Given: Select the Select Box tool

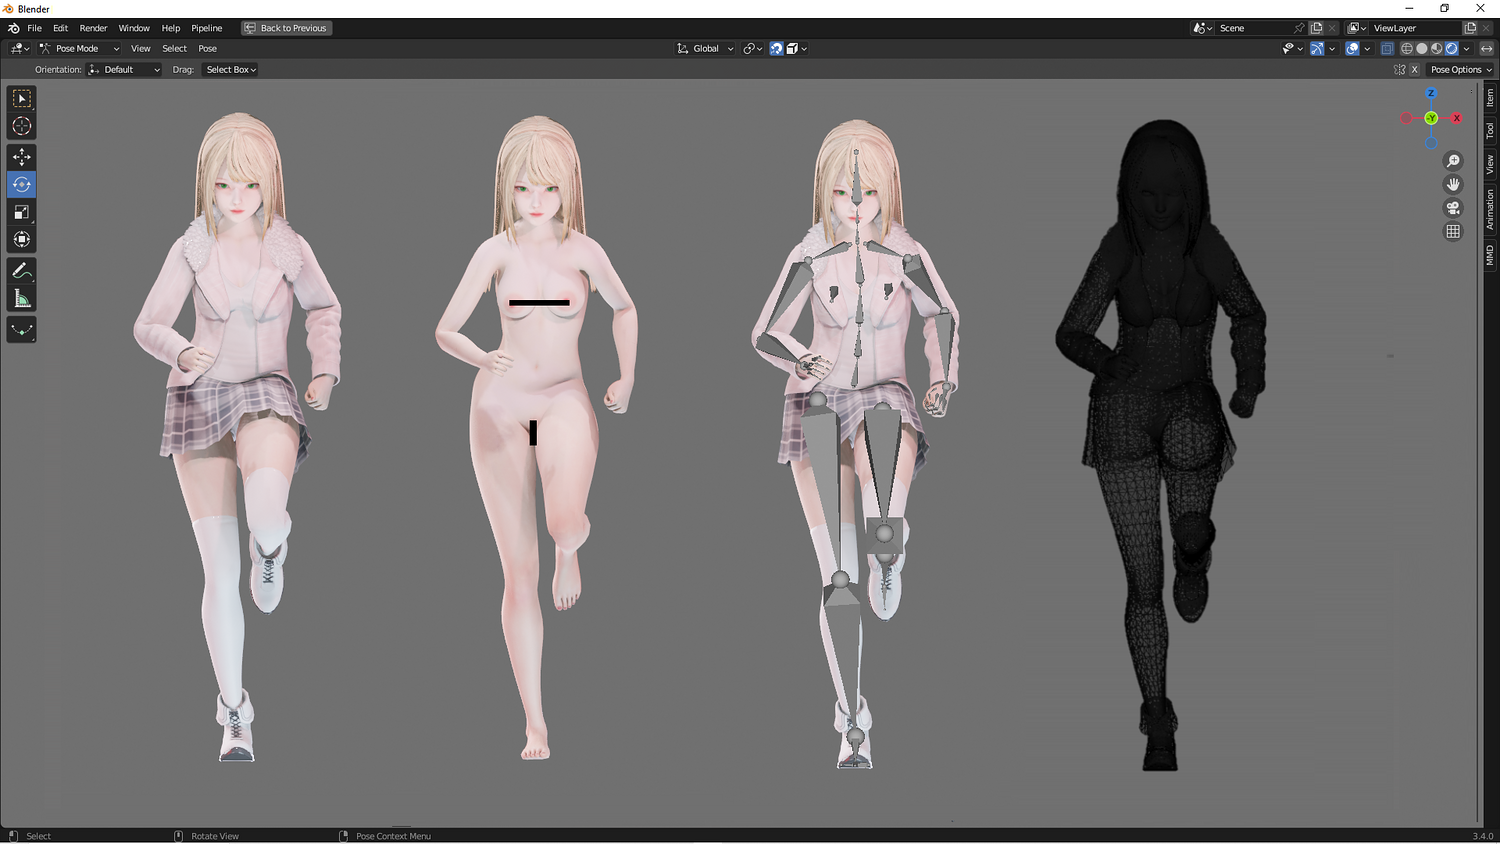Looking at the screenshot, I should click(22, 98).
